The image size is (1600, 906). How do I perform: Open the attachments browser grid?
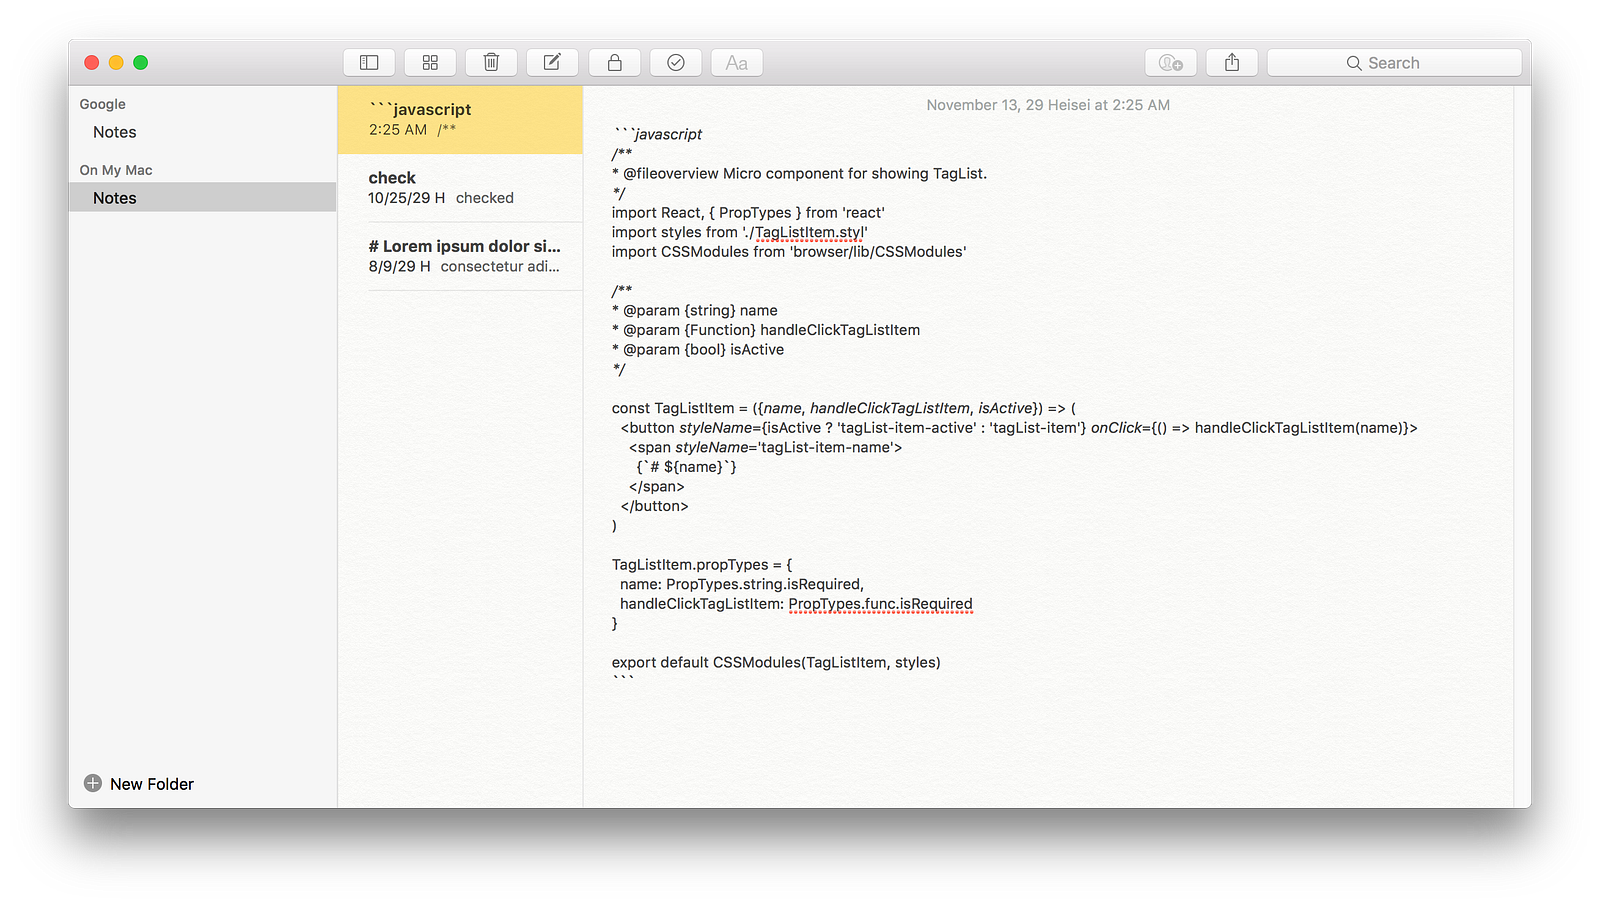(430, 63)
